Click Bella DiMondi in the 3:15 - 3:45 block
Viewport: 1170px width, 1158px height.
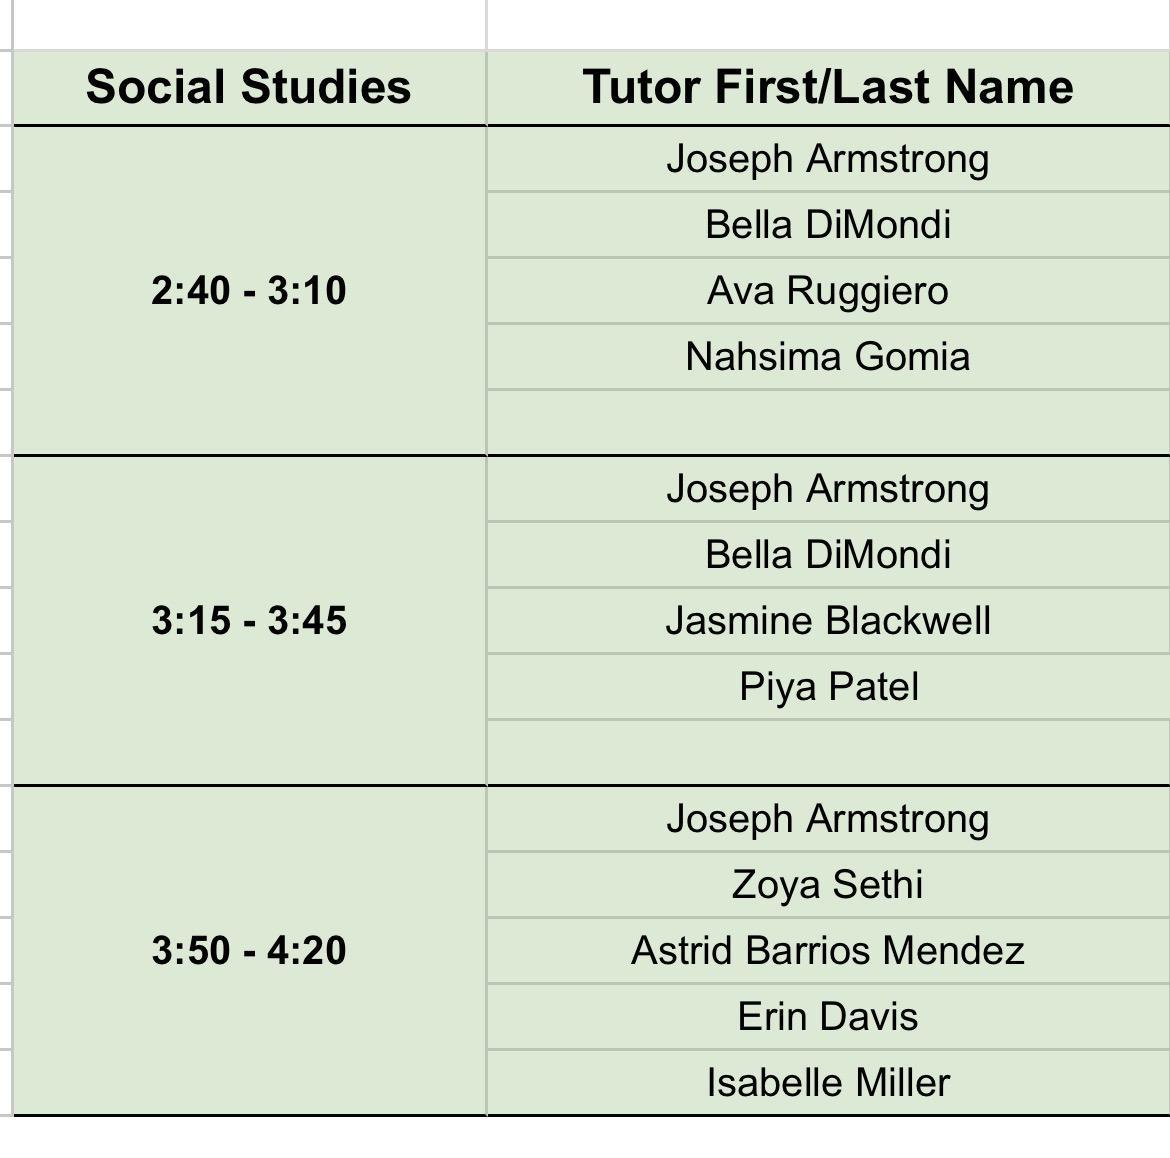click(827, 555)
